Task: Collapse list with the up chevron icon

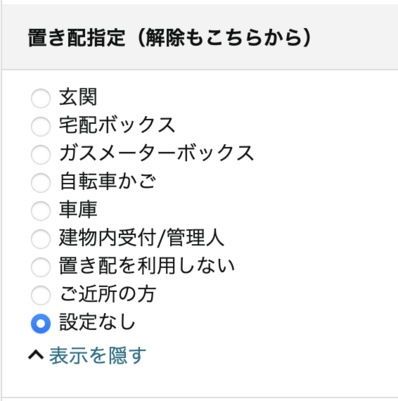Action: [36, 355]
